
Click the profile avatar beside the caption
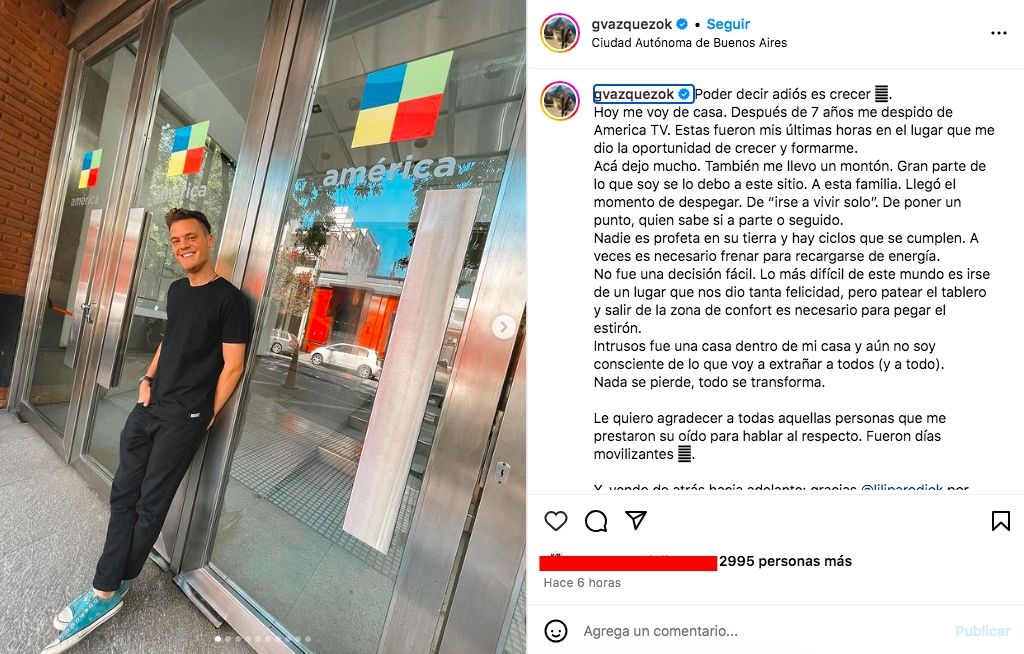(560, 101)
